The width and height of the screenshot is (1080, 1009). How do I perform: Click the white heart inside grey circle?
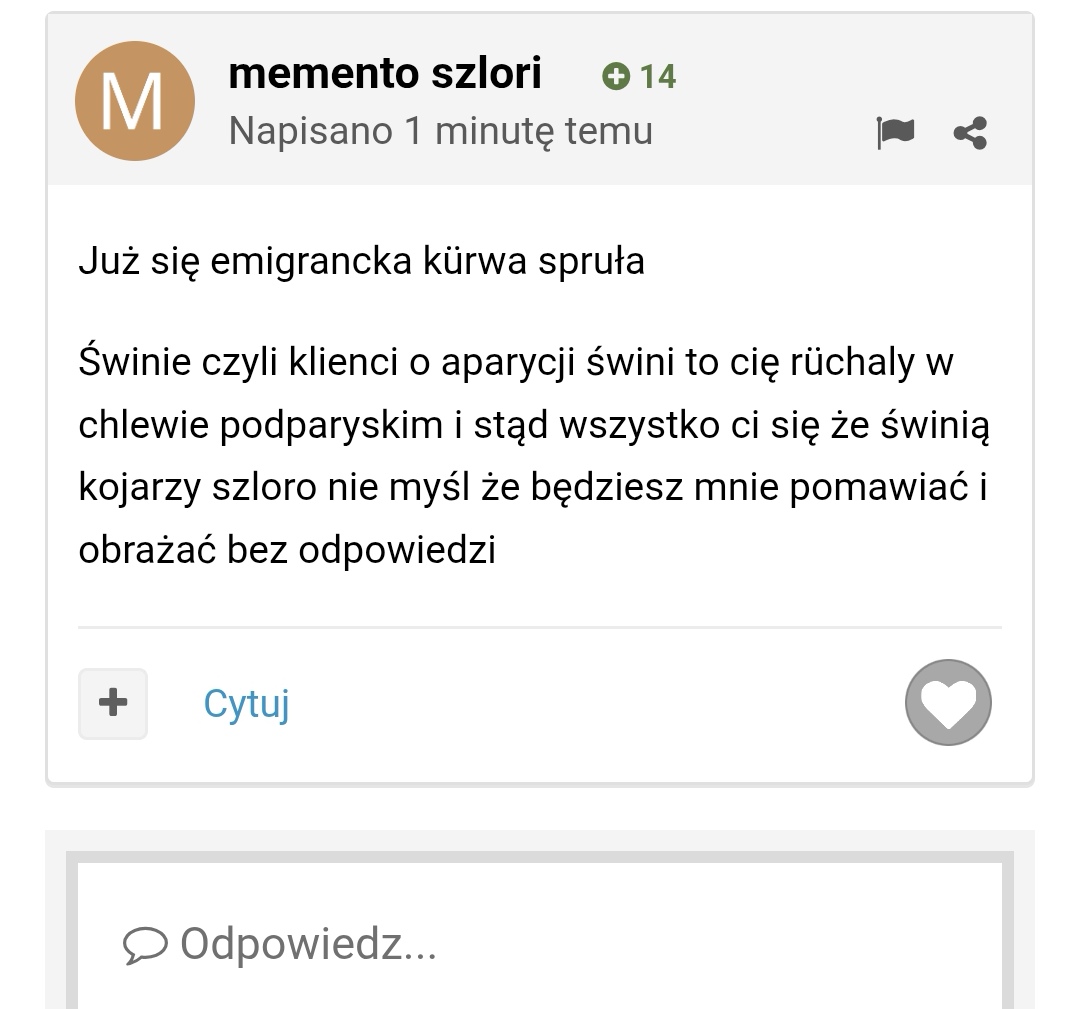point(948,704)
